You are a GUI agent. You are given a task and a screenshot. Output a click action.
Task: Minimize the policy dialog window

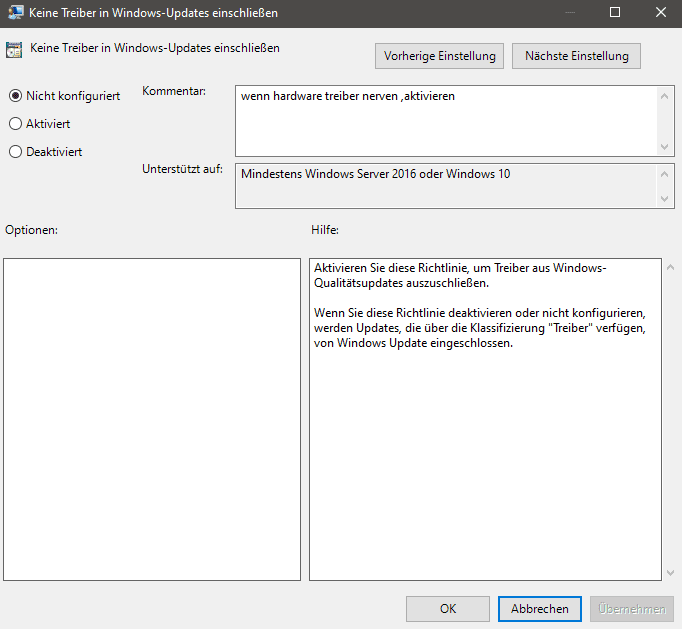(570, 12)
